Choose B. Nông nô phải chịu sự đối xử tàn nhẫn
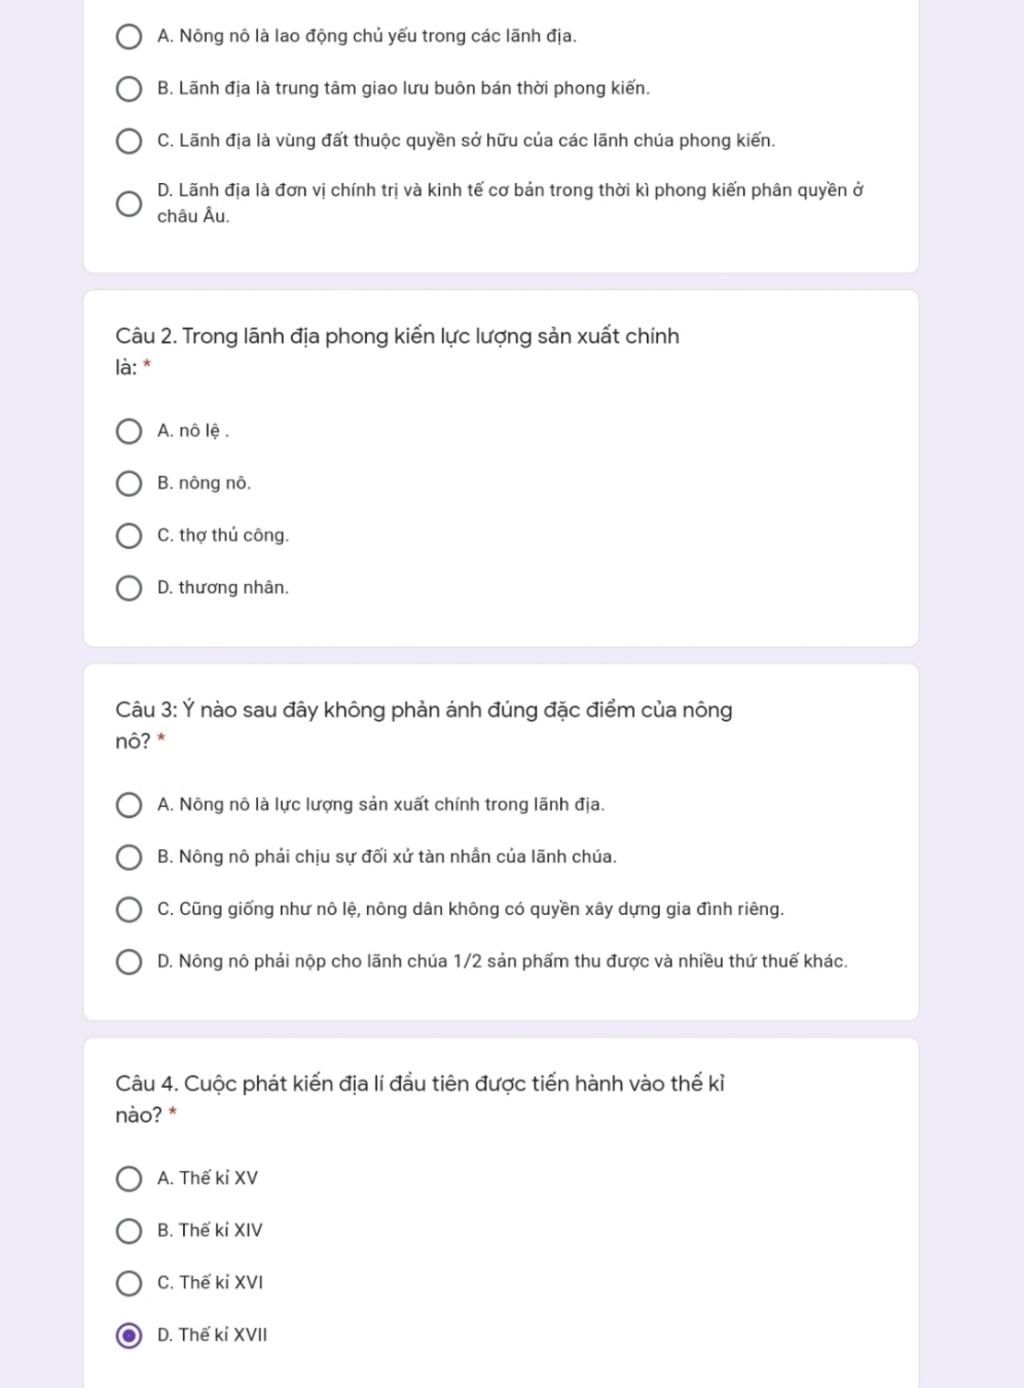 (x=129, y=857)
